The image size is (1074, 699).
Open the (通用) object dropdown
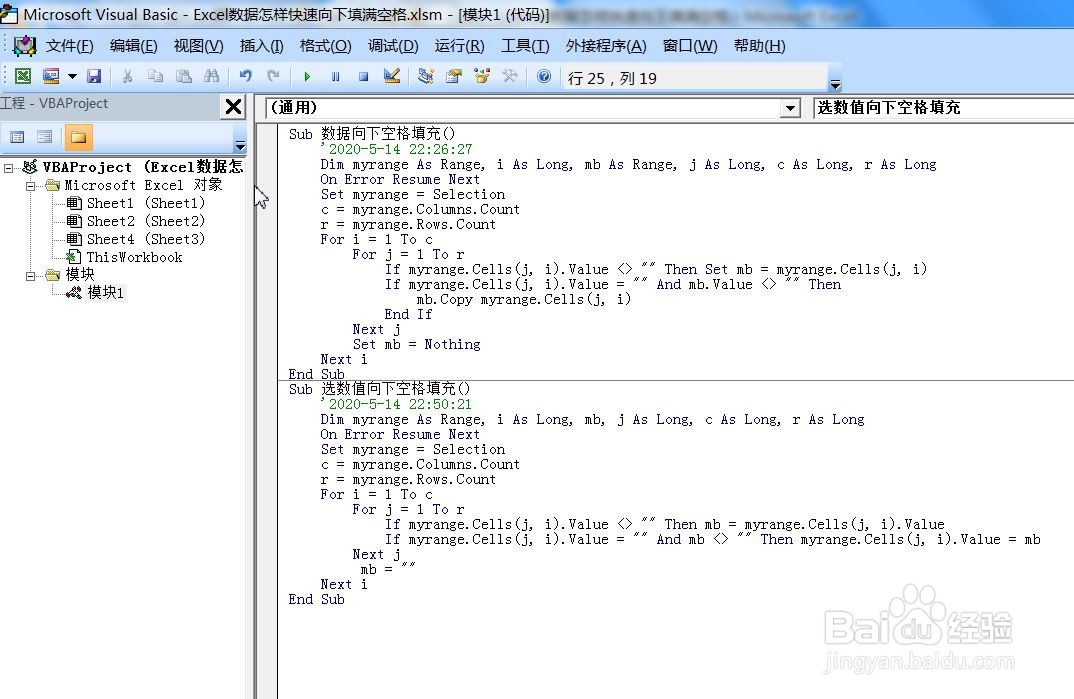[791, 108]
